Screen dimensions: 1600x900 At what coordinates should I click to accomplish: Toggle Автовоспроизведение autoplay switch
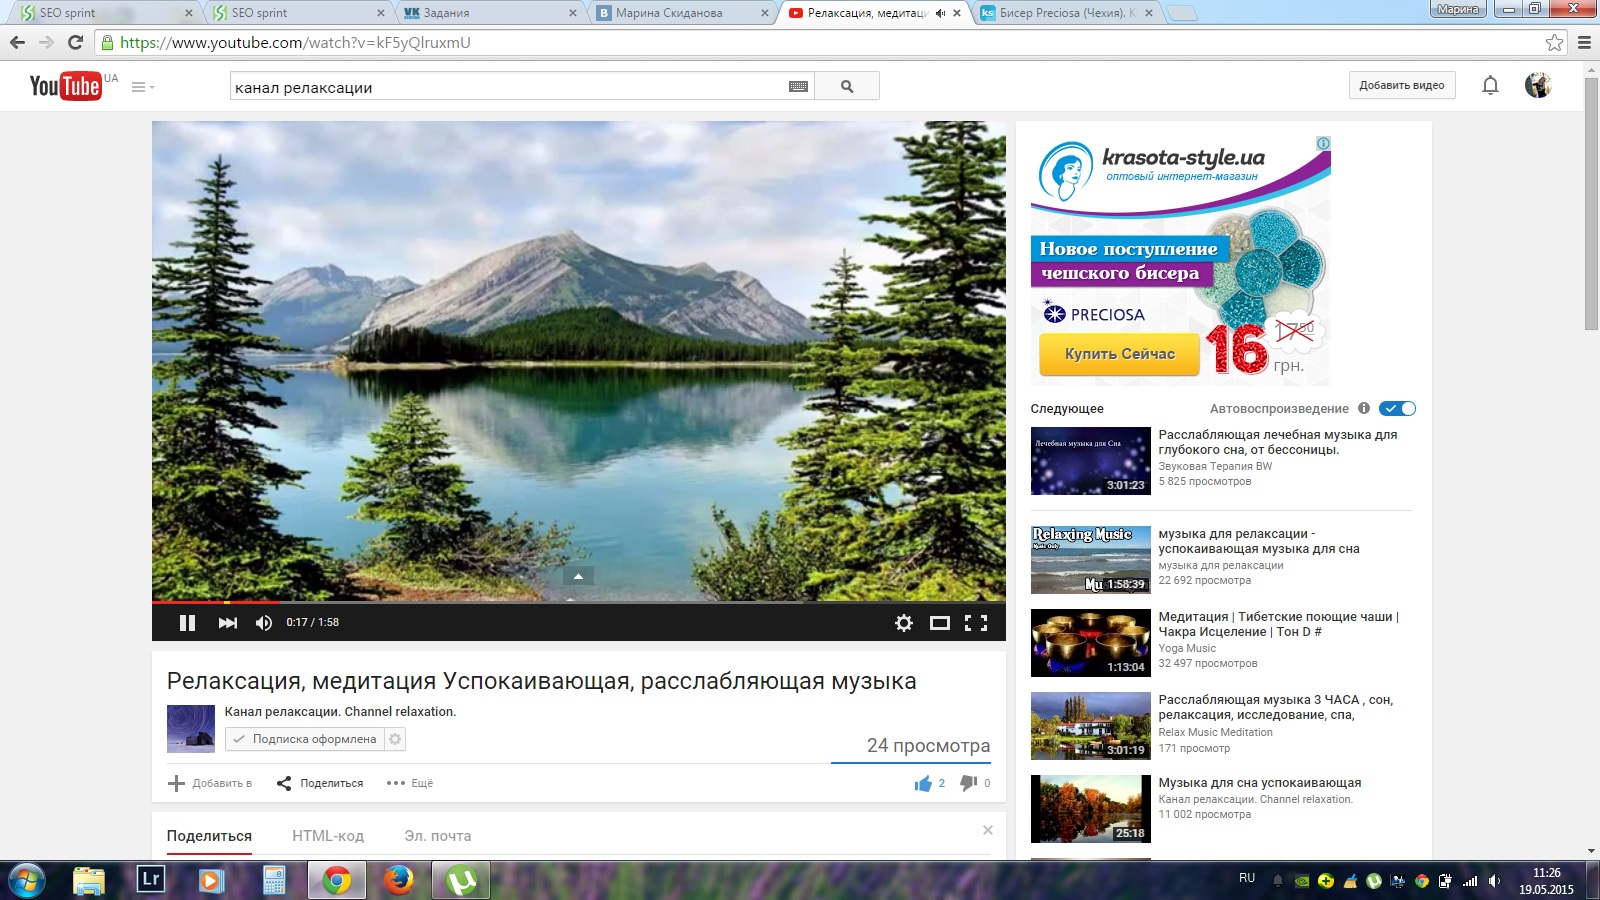(x=1397, y=408)
